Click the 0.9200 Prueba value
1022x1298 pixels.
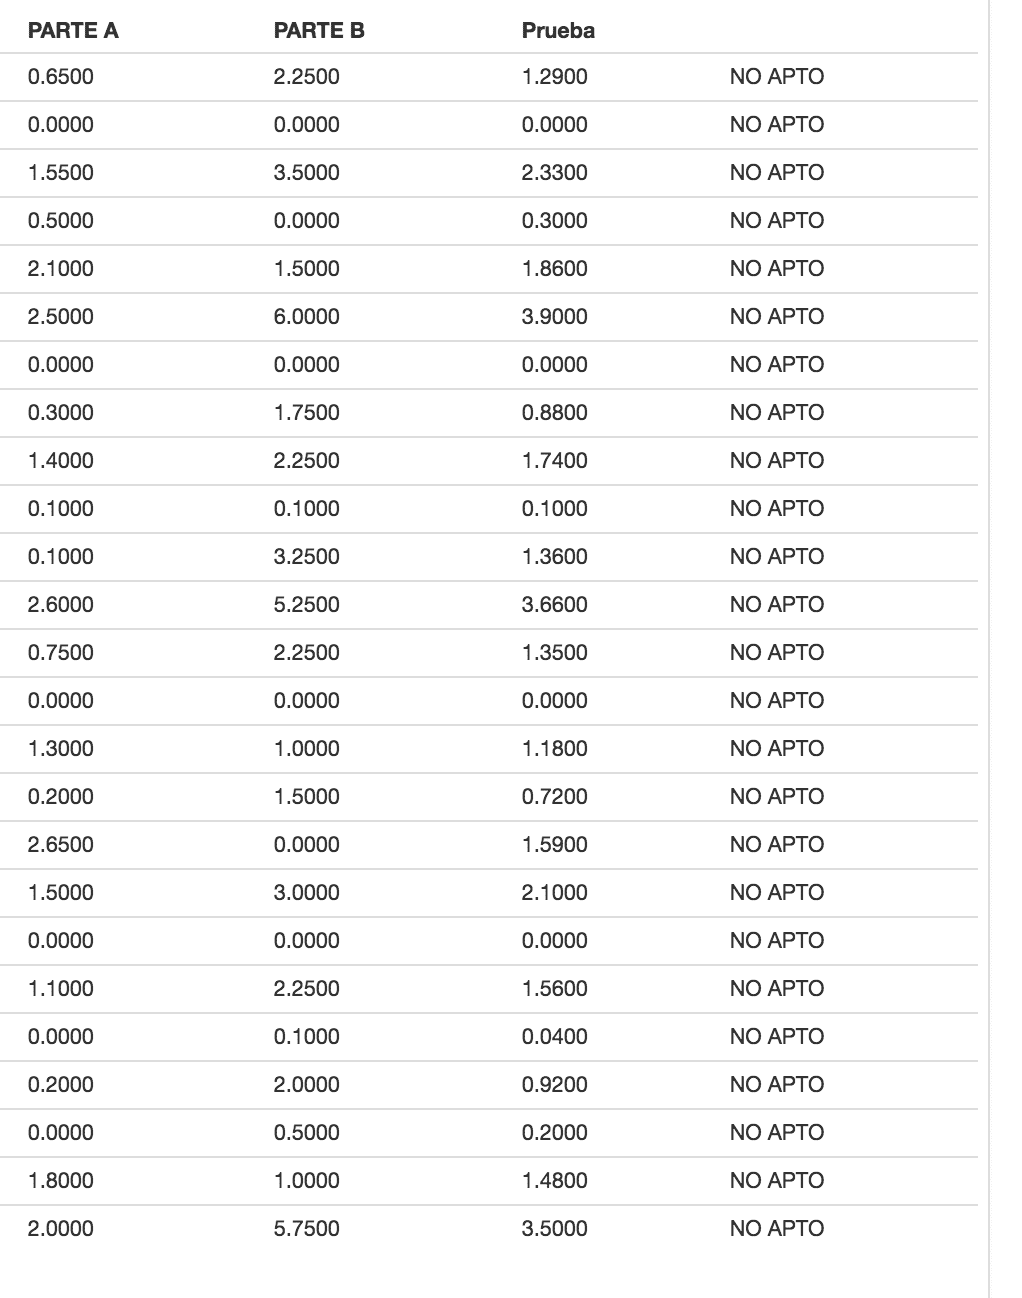point(555,1085)
